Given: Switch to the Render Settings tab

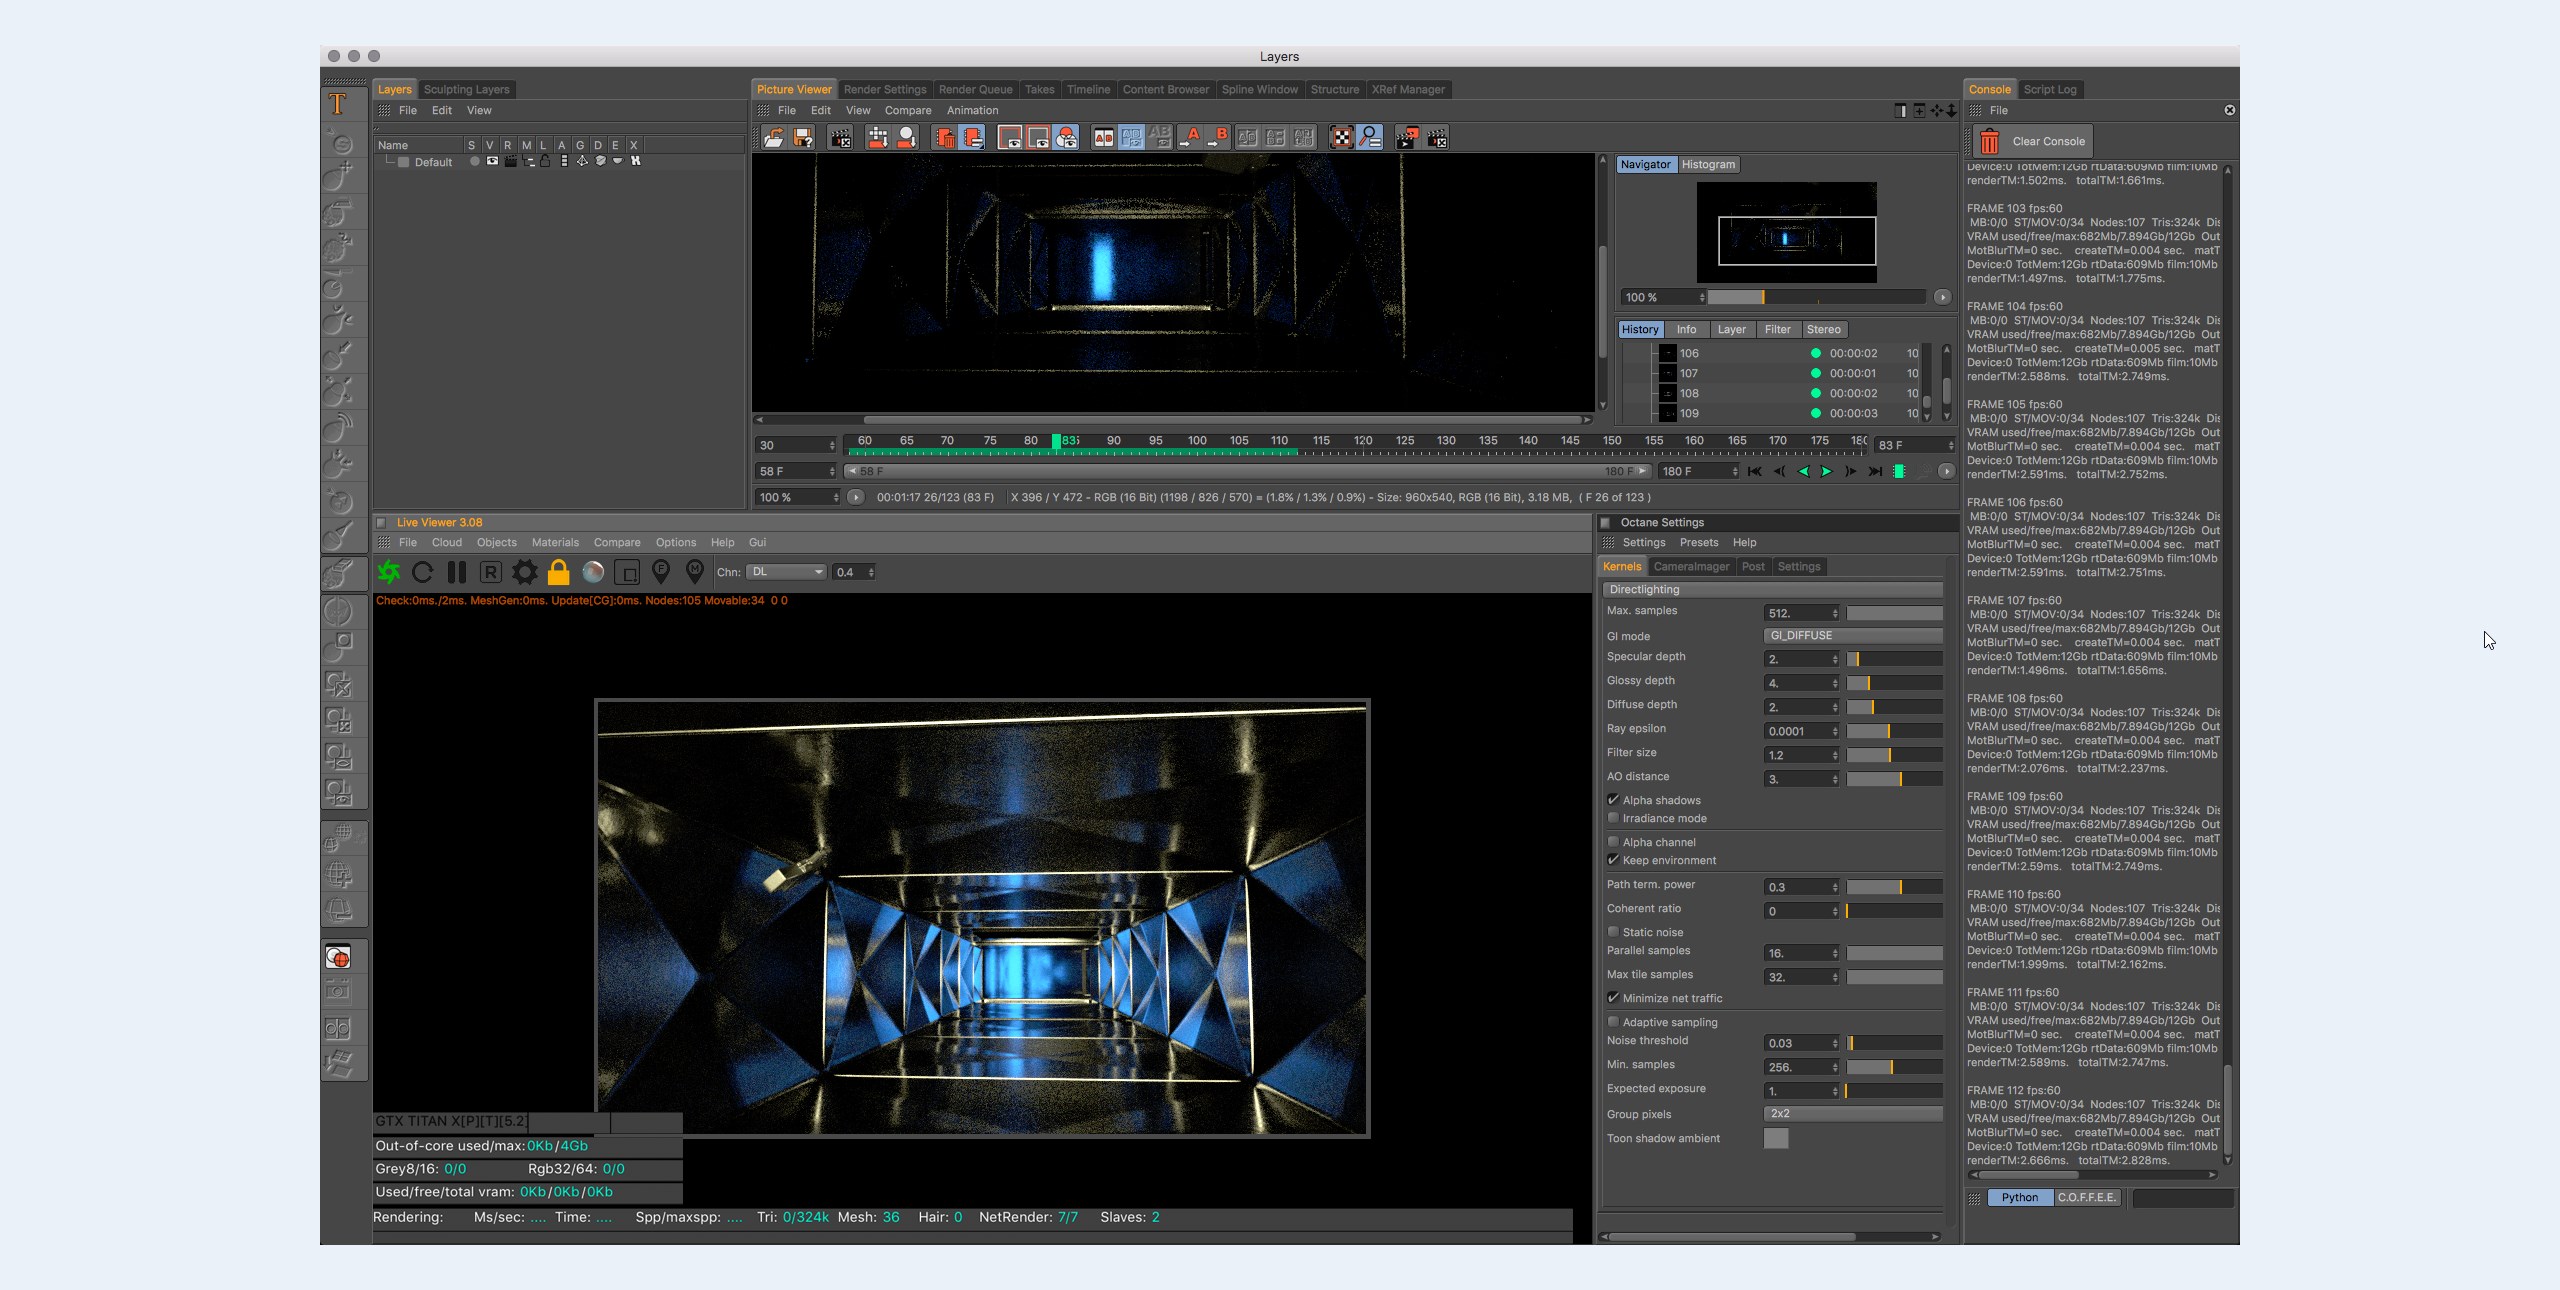Looking at the screenshot, I should 885,90.
